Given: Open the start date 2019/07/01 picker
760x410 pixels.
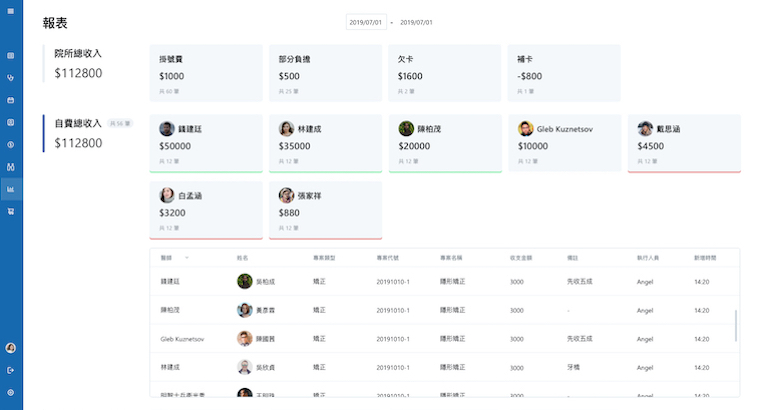Looking at the screenshot, I should (365, 22).
